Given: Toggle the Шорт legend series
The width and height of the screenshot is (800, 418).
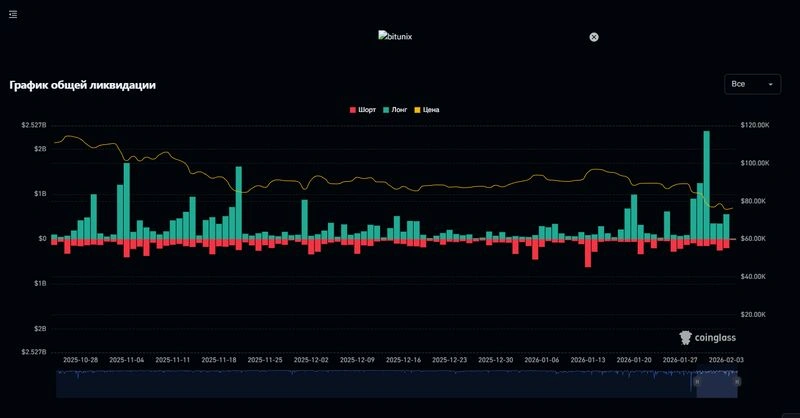Looking at the screenshot, I should tap(363, 110).
